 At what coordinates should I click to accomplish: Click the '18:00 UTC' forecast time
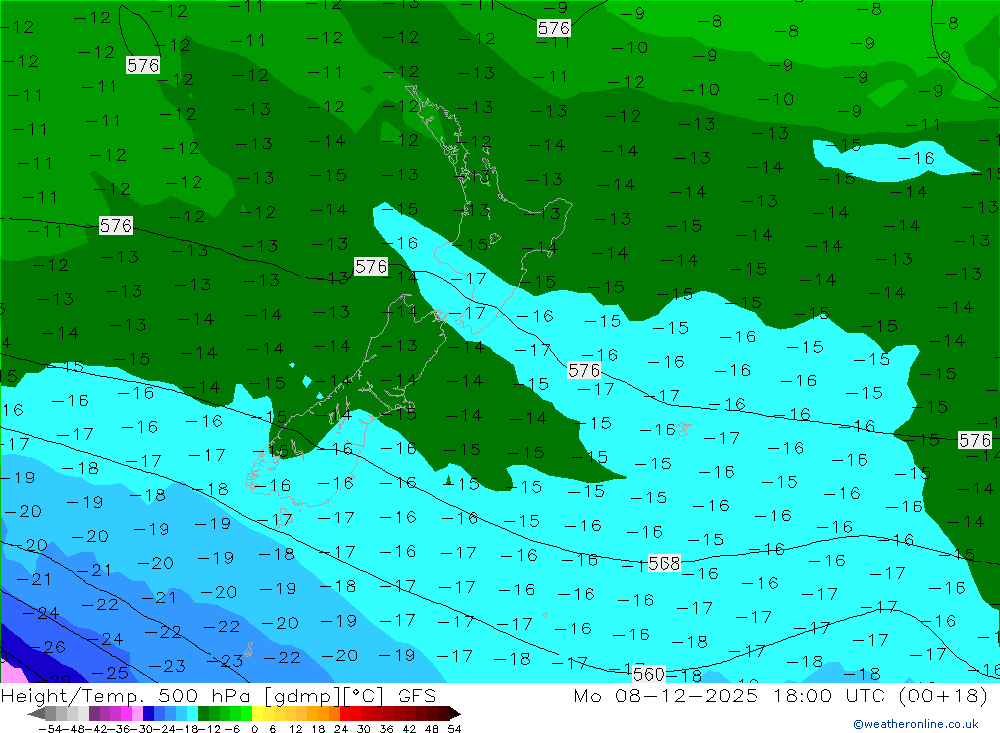coord(832,695)
